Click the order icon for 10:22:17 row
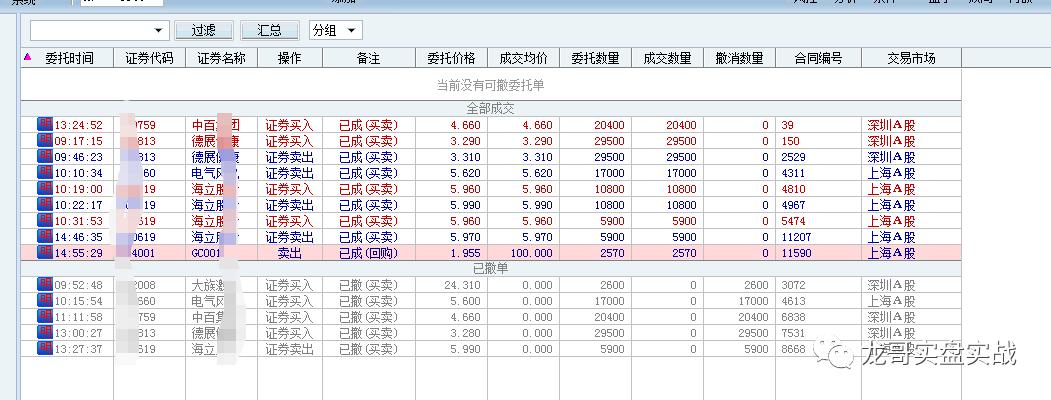 click(44, 204)
